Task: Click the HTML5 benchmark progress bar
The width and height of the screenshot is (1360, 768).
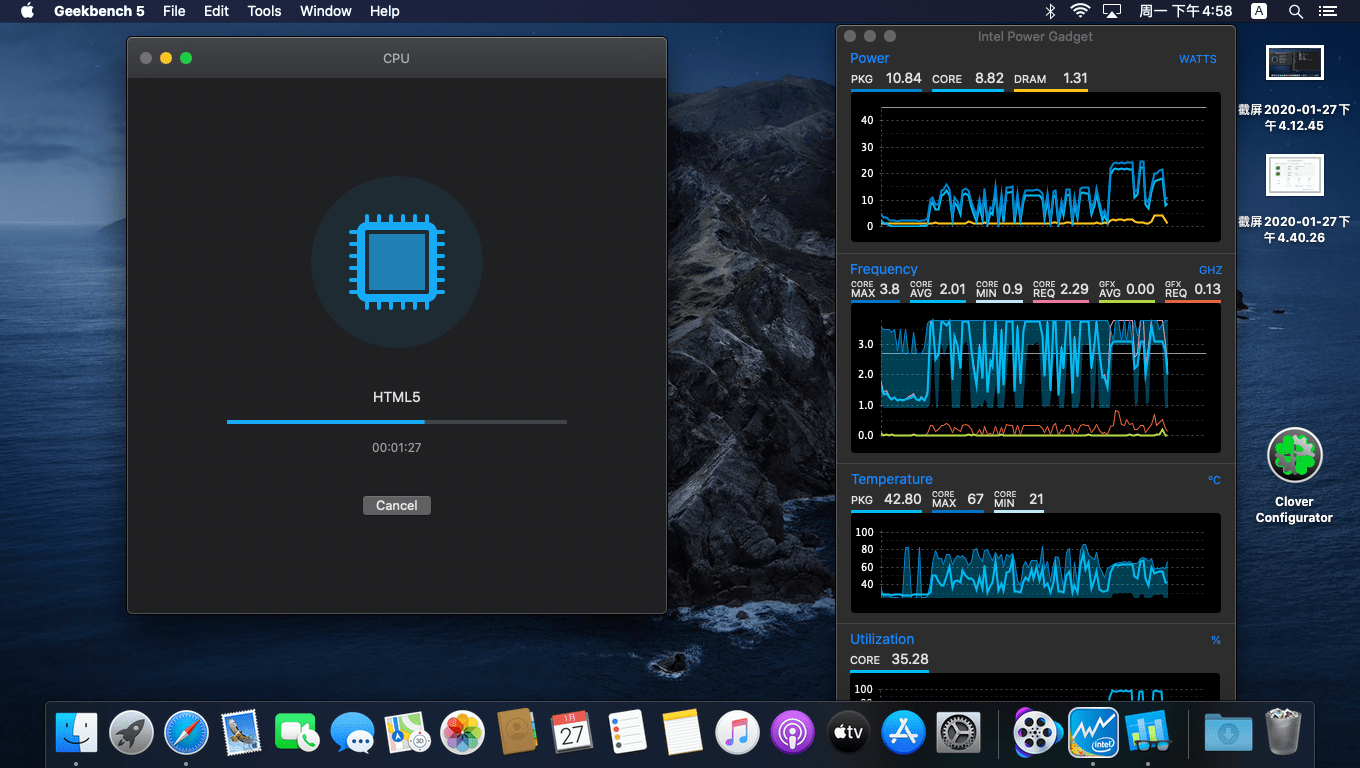Action: tap(396, 422)
